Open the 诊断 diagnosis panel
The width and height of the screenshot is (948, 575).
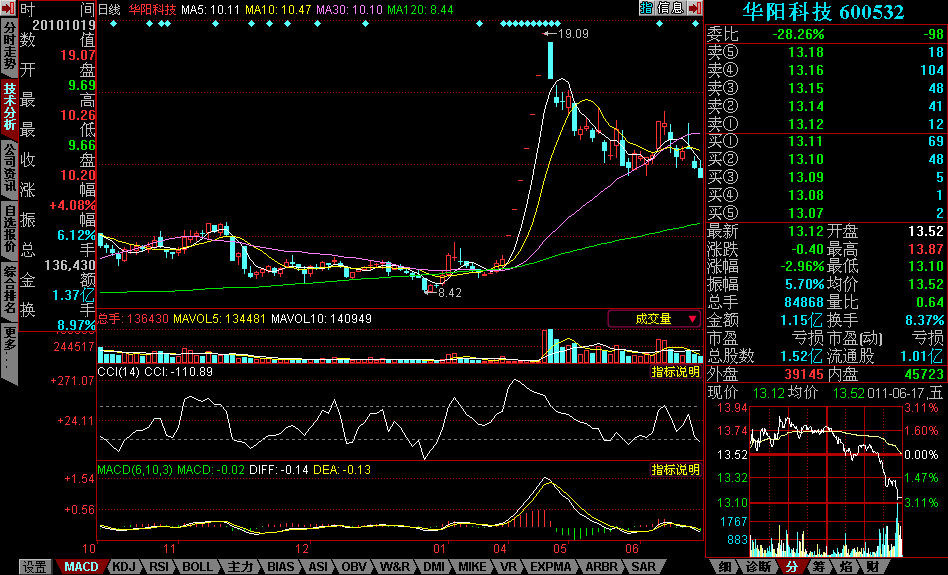click(x=758, y=567)
